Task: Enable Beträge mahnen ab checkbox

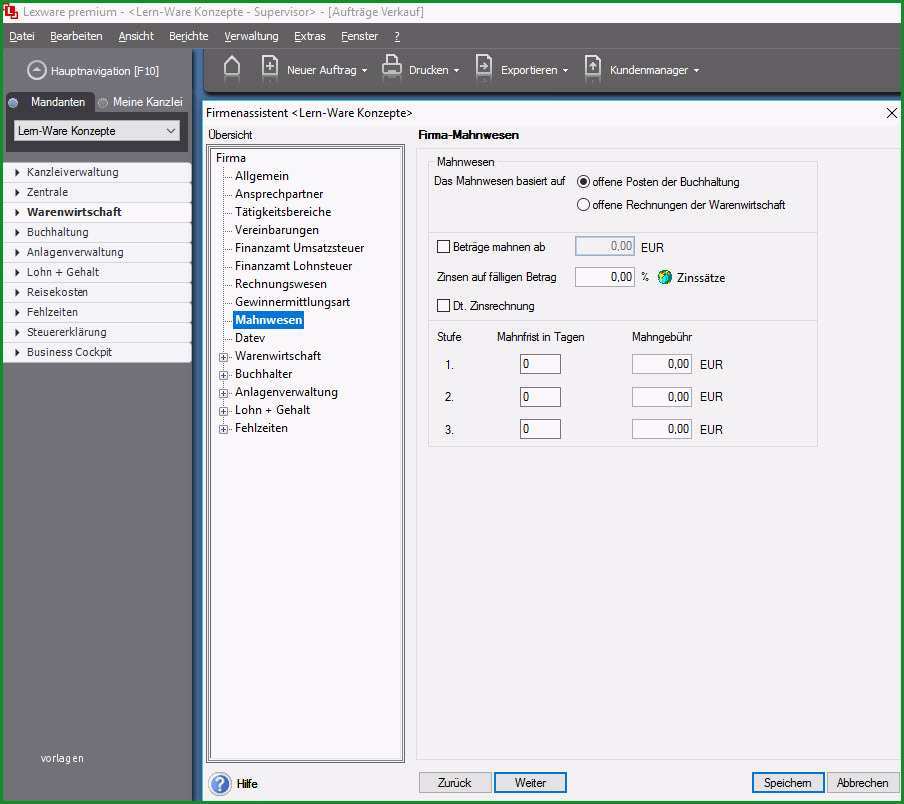Action: pos(443,247)
